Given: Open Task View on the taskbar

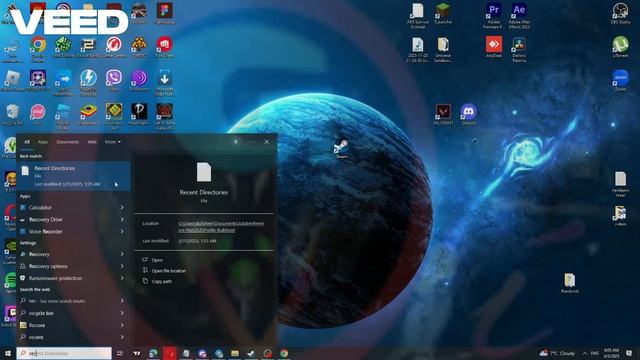Looking at the screenshot, I should pos(120,353).
